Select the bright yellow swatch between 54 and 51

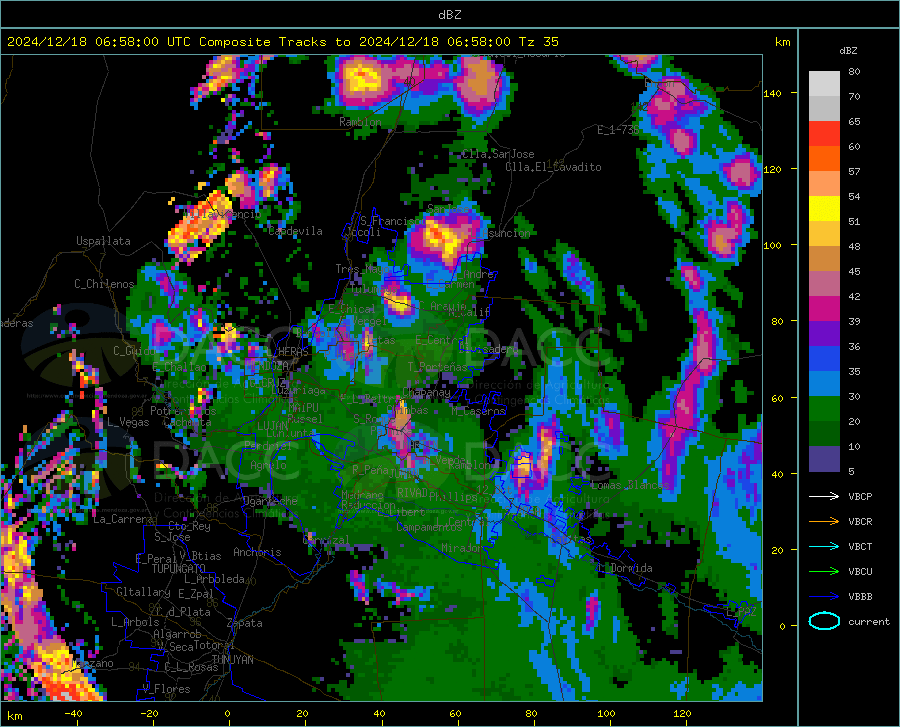point(824,209)
